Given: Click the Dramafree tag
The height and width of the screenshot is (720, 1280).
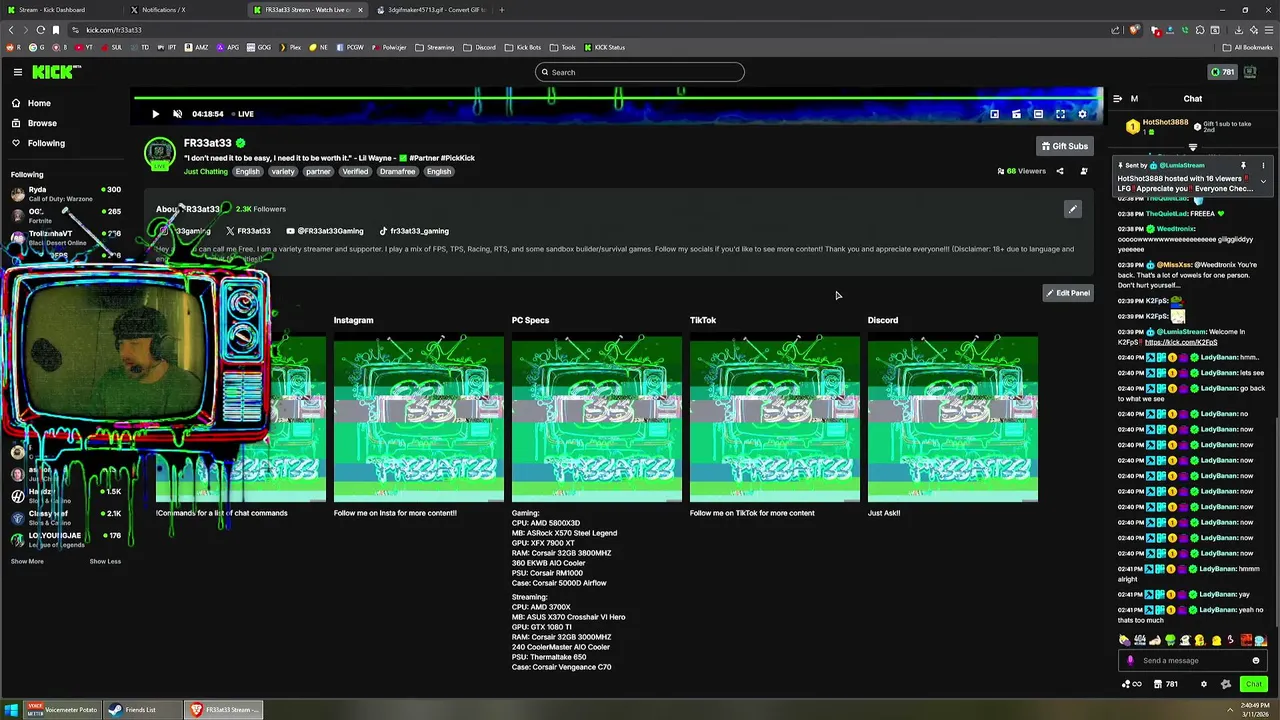Looking at the screenshot, I should 397,171.
